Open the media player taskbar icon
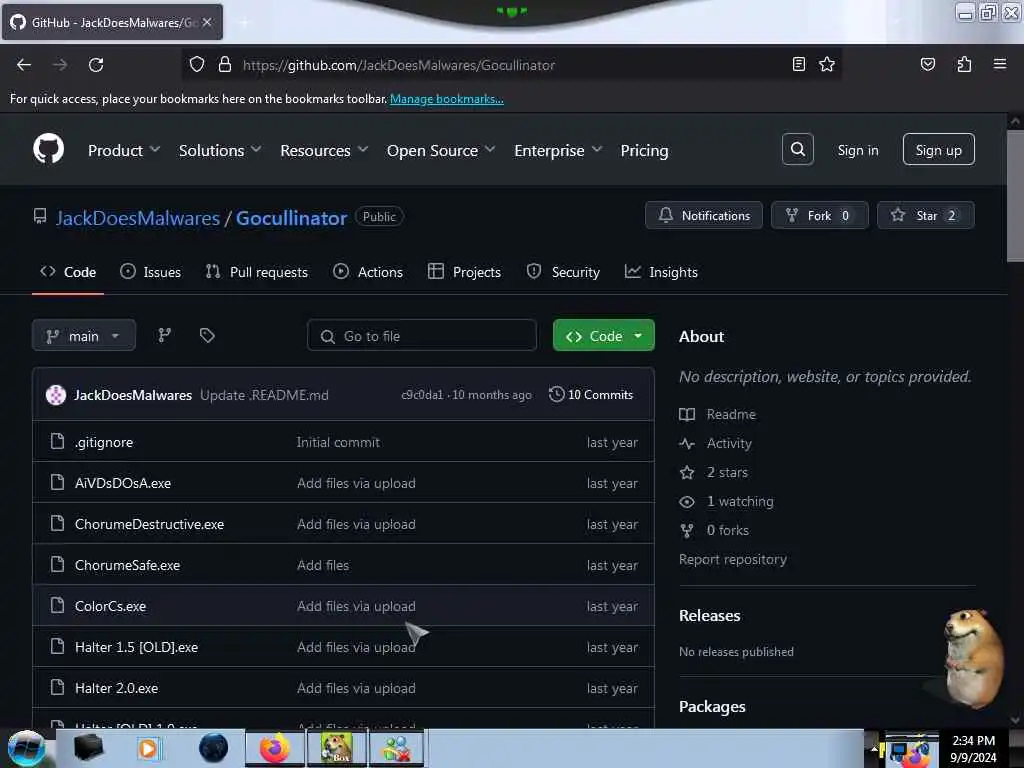This screenshot has height=768, width=1024. [148, 748]
